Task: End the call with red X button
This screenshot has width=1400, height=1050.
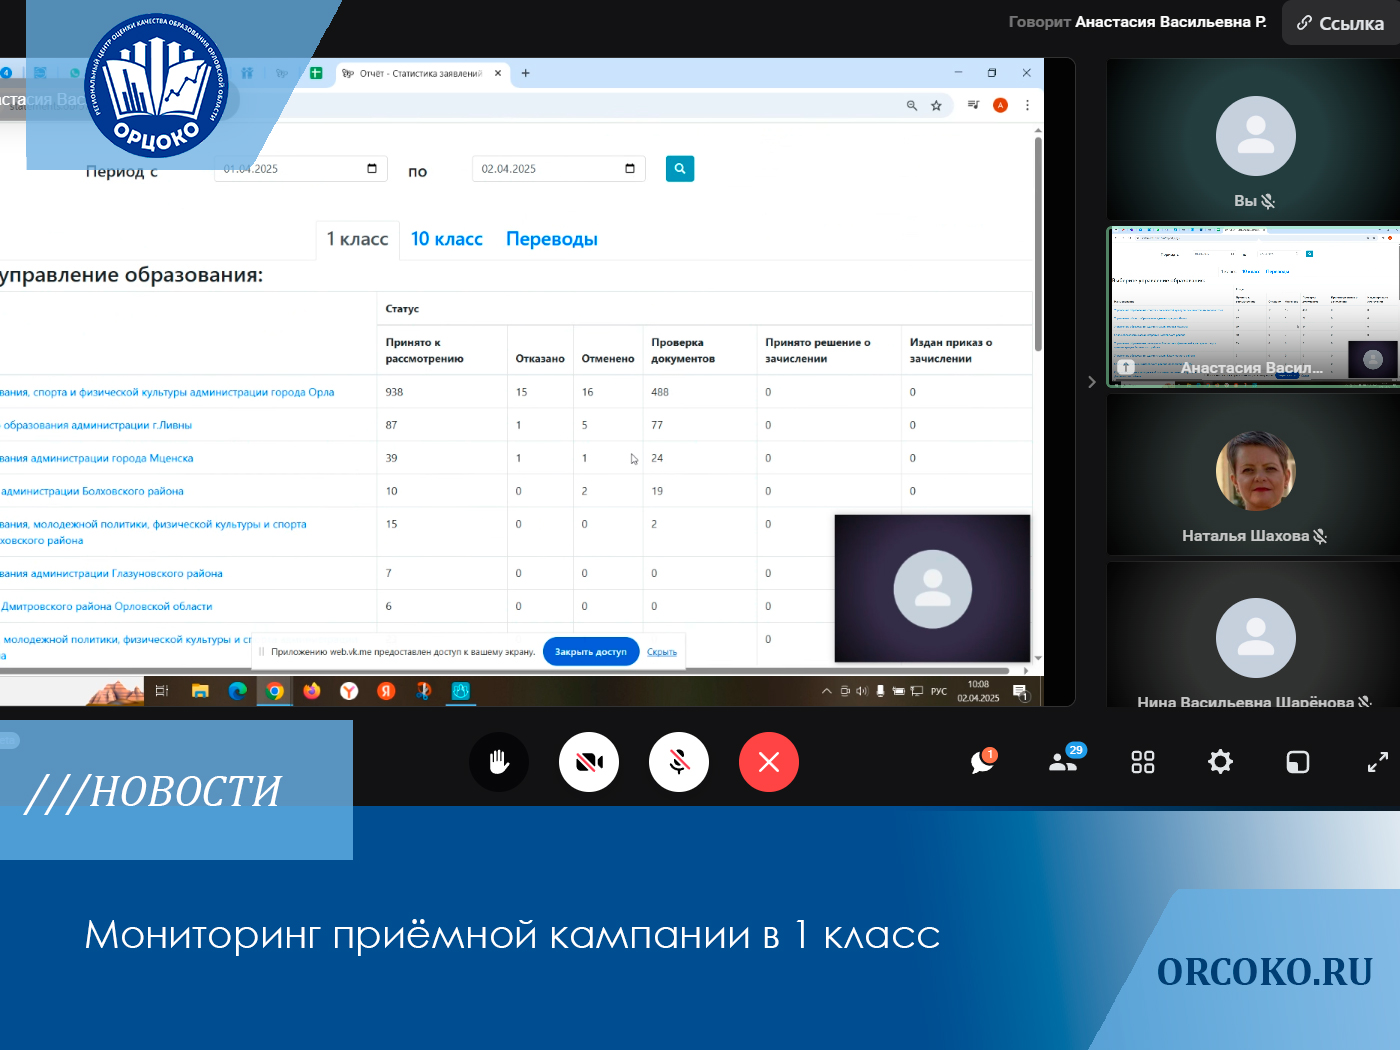Action: pyautogui.click(x=768, y=762)
